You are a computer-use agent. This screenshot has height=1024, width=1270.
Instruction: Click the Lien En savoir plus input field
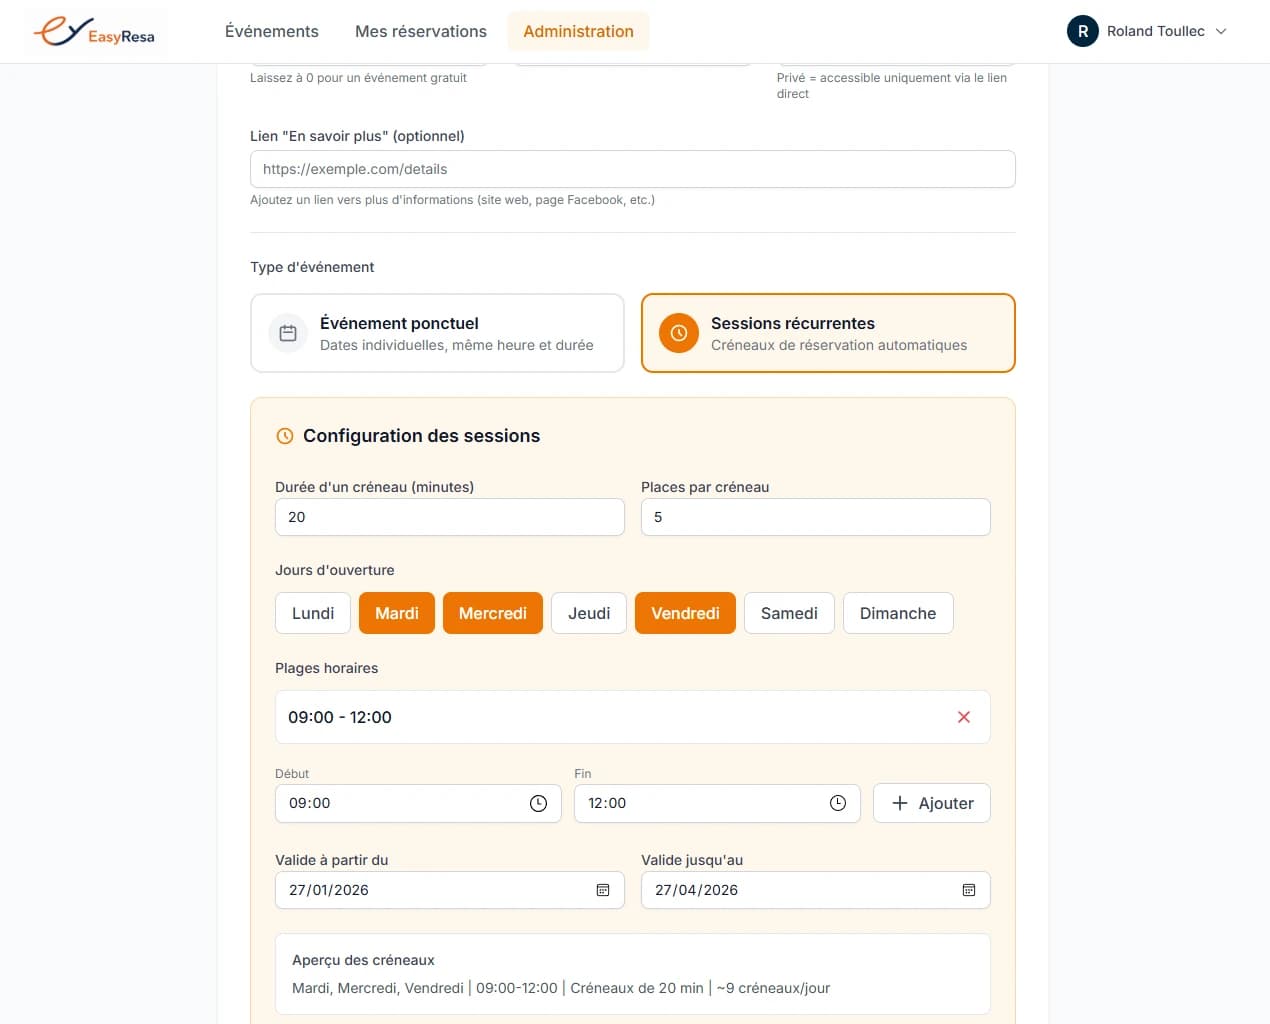coord(632,169)
